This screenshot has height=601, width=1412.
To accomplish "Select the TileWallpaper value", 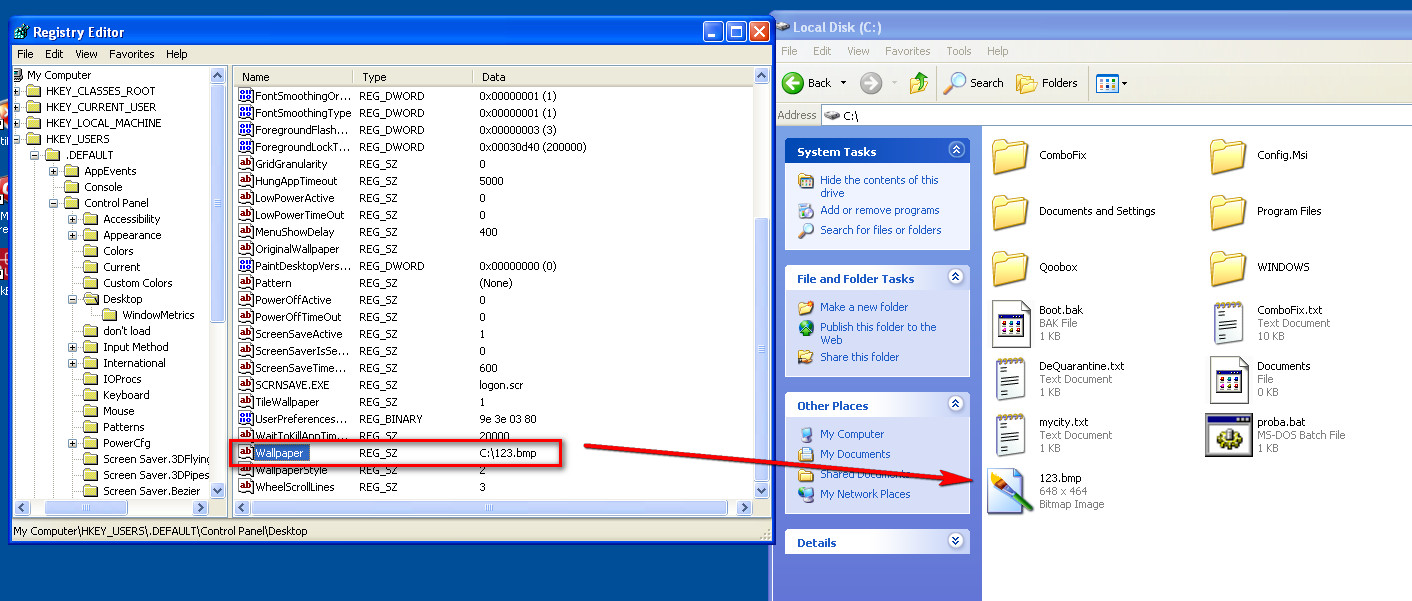I will tap(287, 402).
